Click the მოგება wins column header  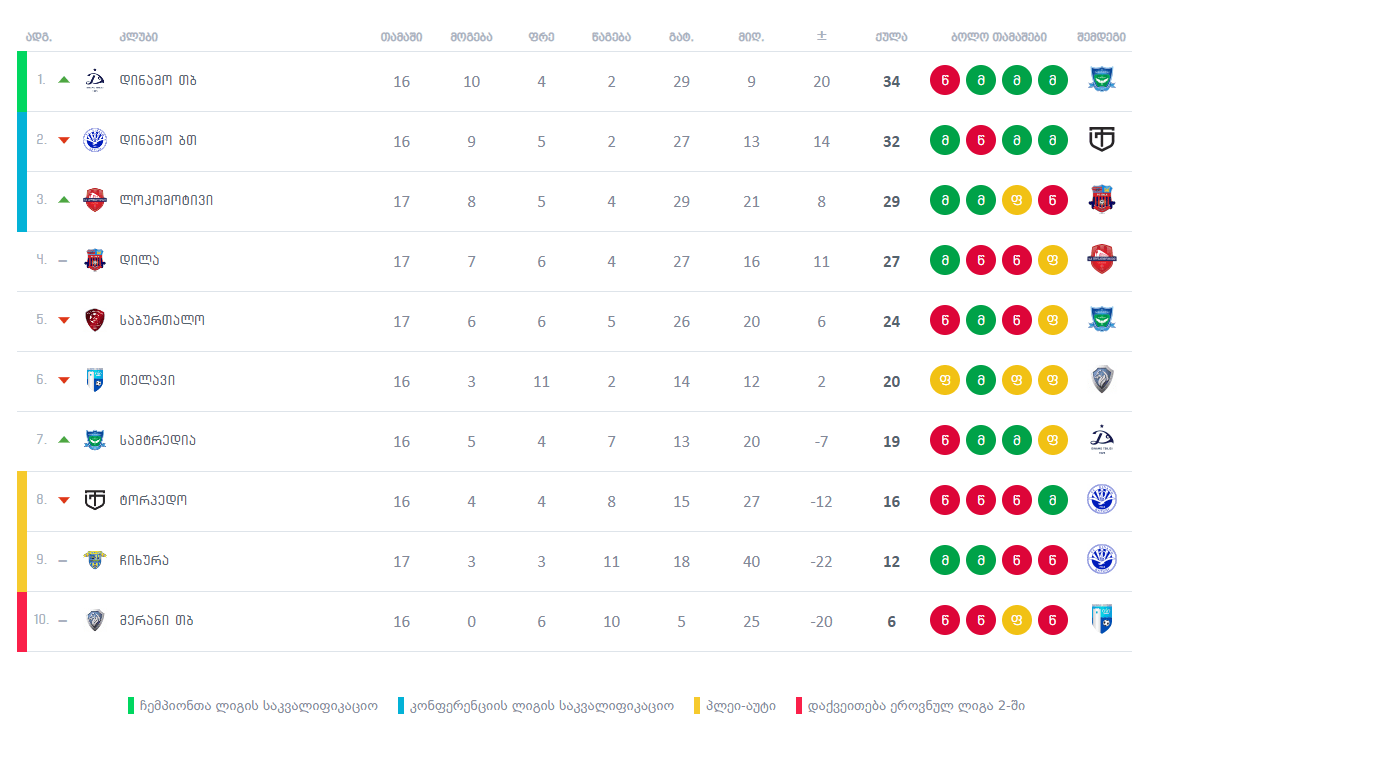[471, 37]
